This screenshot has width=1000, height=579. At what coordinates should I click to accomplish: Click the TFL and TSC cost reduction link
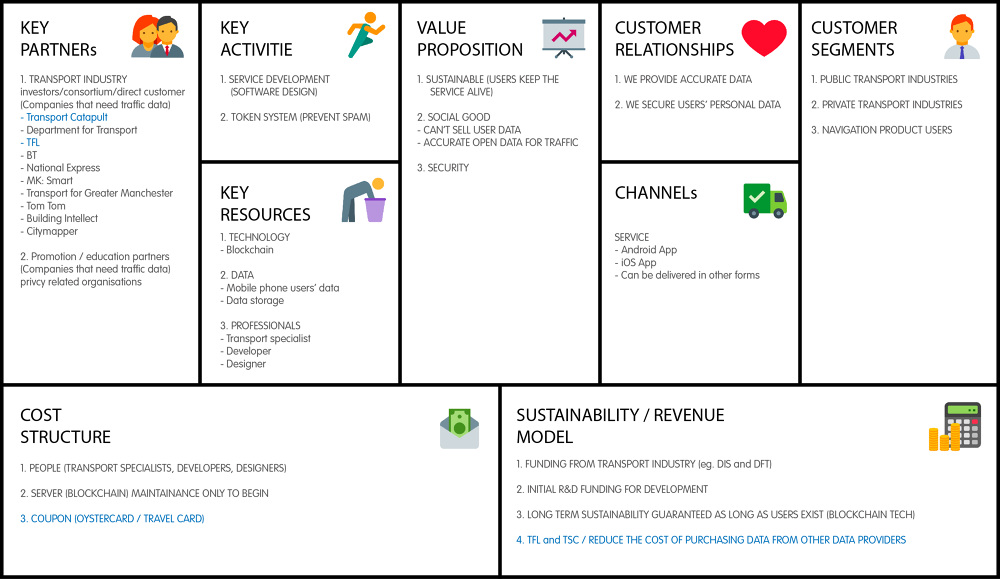coord(711,540)
